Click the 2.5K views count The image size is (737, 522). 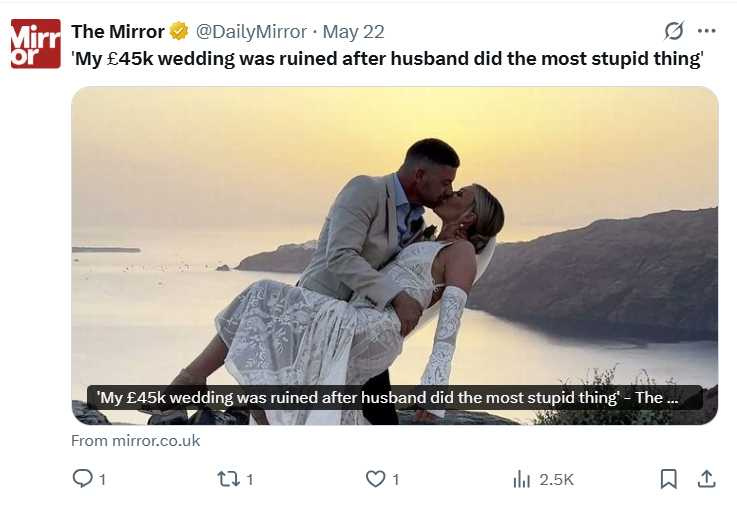pos(557,480)
